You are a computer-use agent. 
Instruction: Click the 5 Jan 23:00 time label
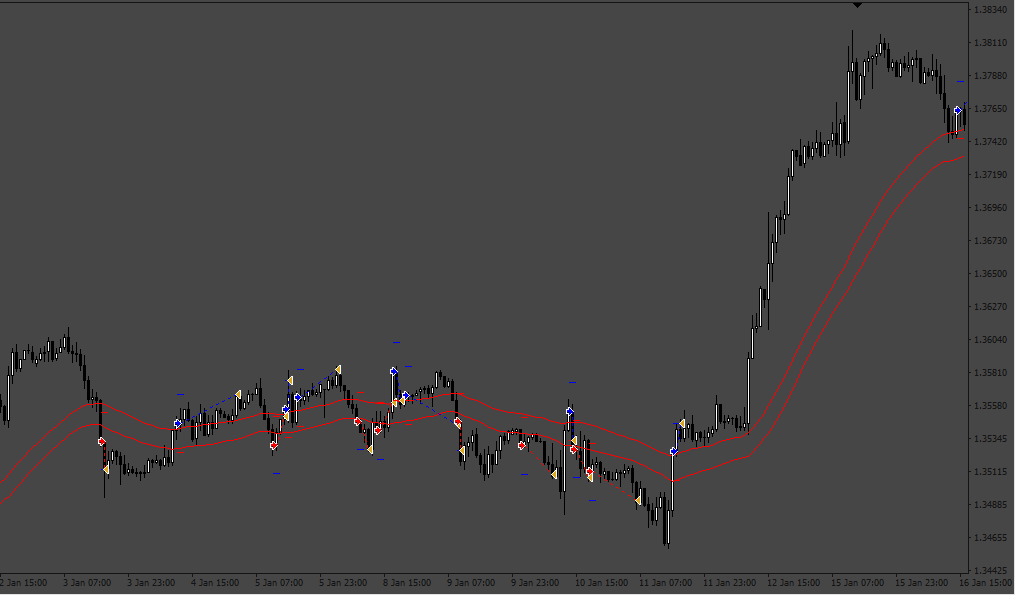pos(343,583)
